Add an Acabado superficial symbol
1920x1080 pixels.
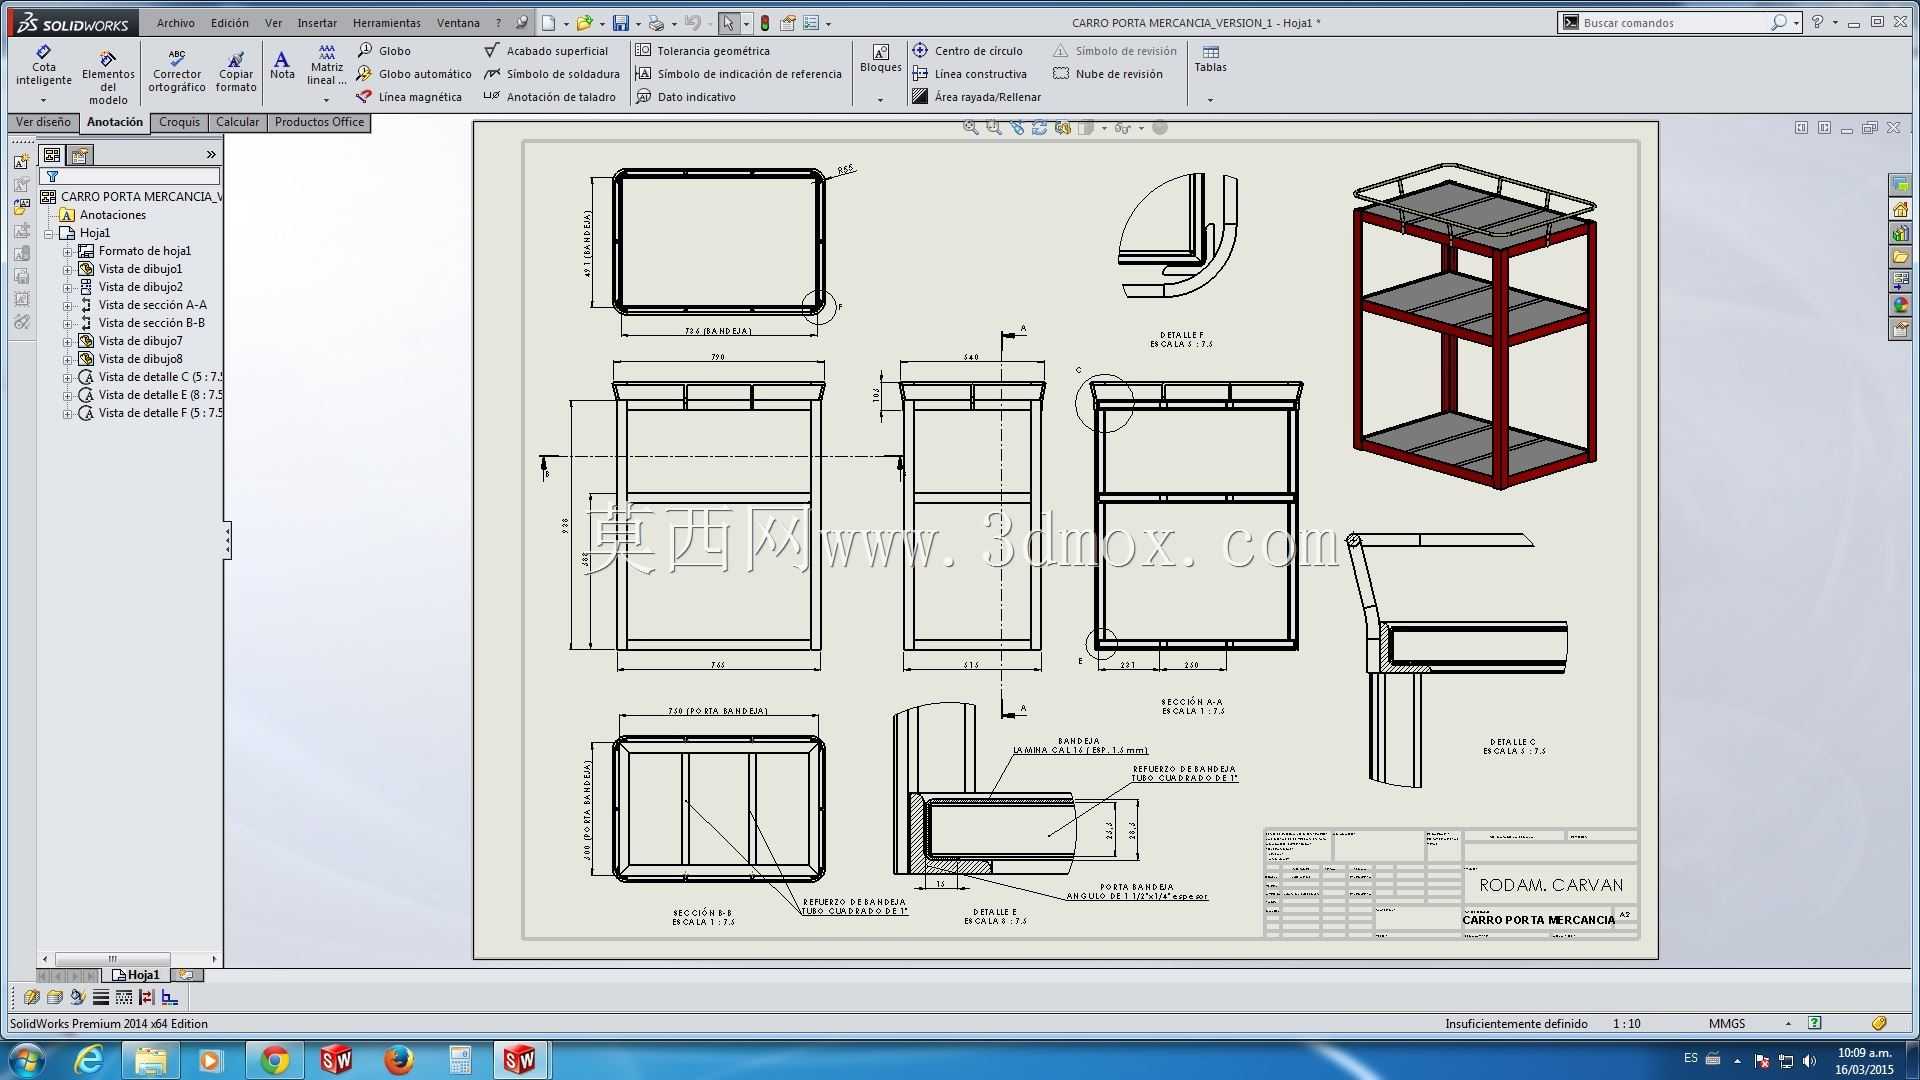click(x=546, y=51)
